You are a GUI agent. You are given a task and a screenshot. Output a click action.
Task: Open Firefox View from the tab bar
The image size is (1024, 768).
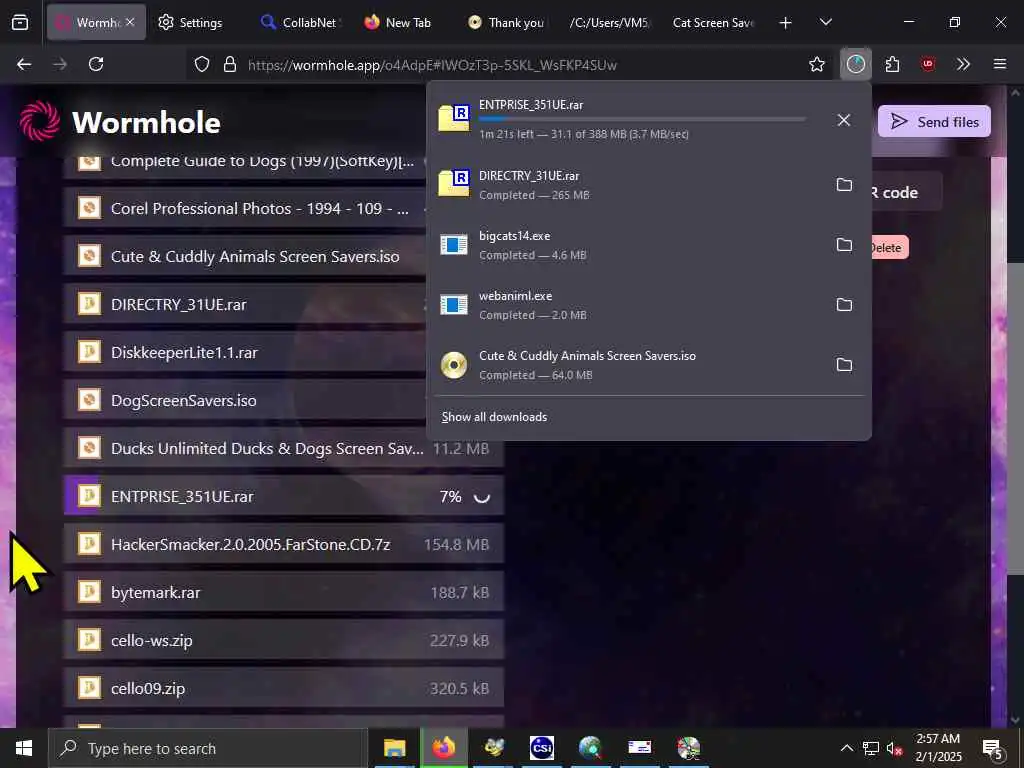[20, 23]
